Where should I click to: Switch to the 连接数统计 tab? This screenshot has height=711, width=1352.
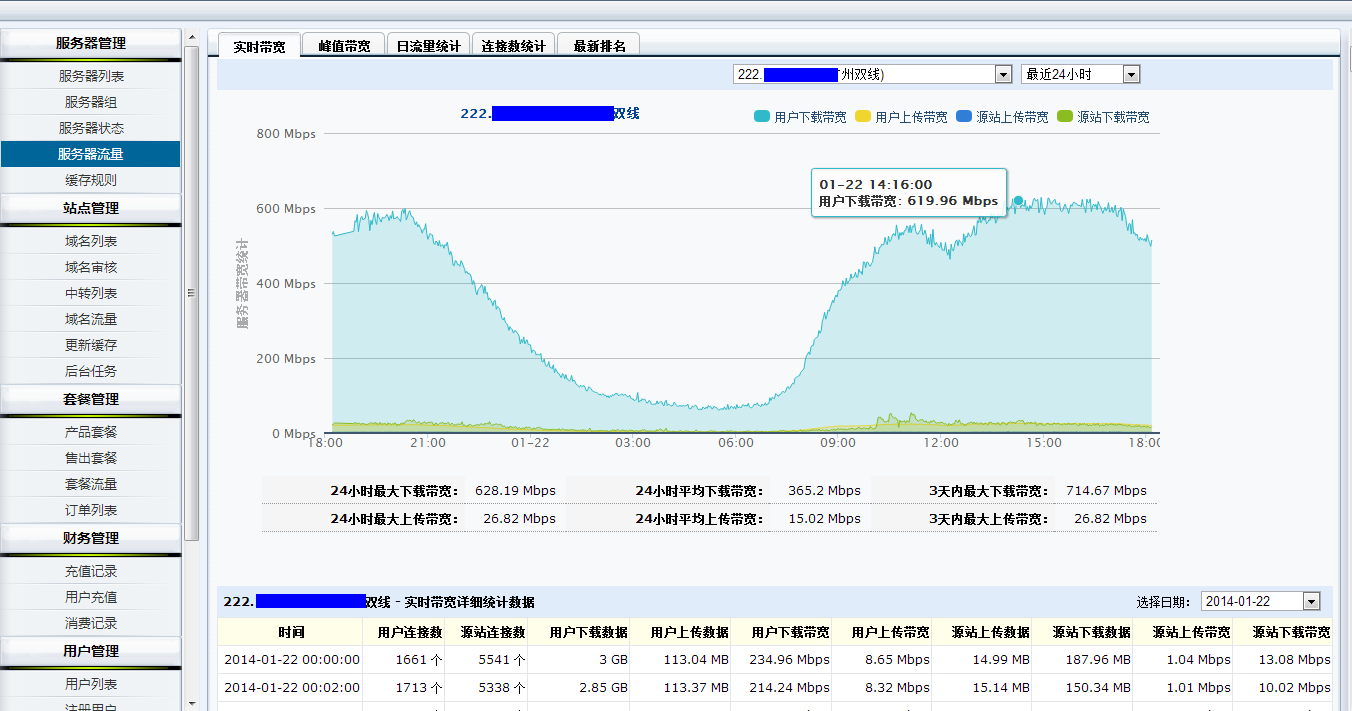(x=513, y=46)
